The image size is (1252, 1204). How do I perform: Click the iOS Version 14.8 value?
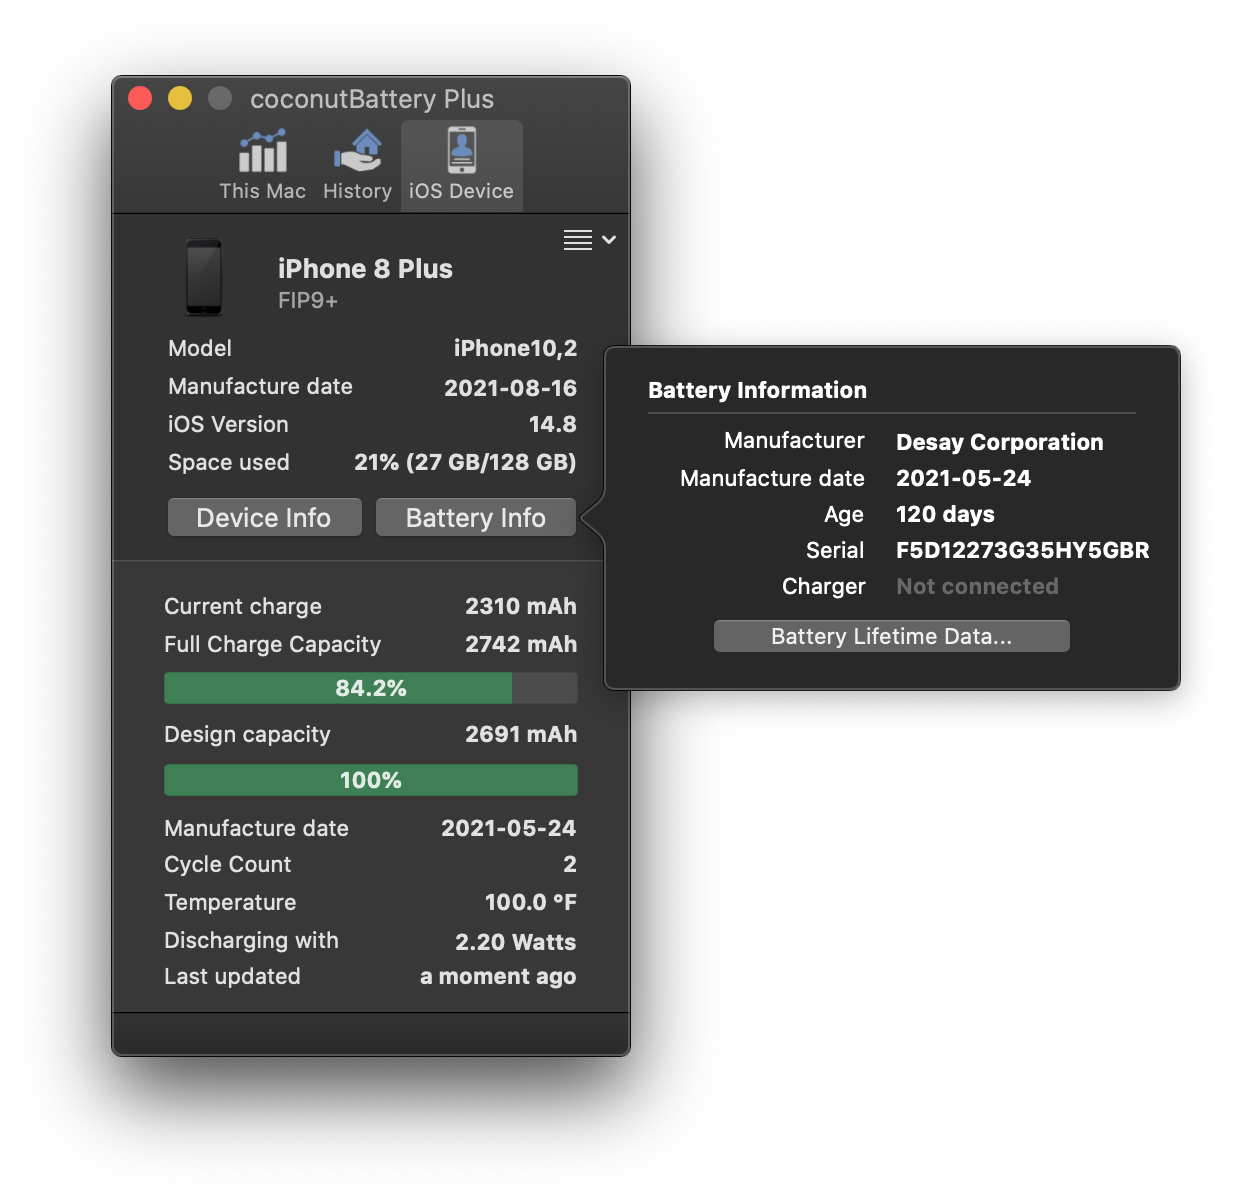coord(552,424)
